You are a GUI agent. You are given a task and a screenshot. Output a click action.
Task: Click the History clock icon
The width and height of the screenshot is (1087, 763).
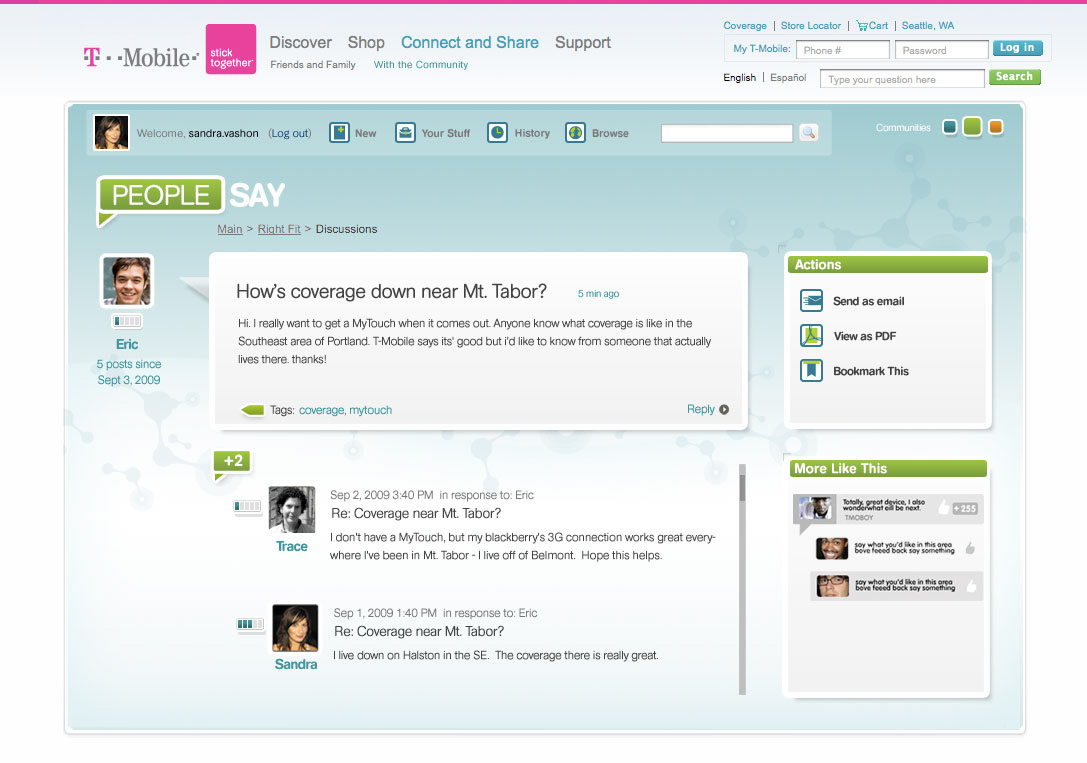(x=497, y=132)
